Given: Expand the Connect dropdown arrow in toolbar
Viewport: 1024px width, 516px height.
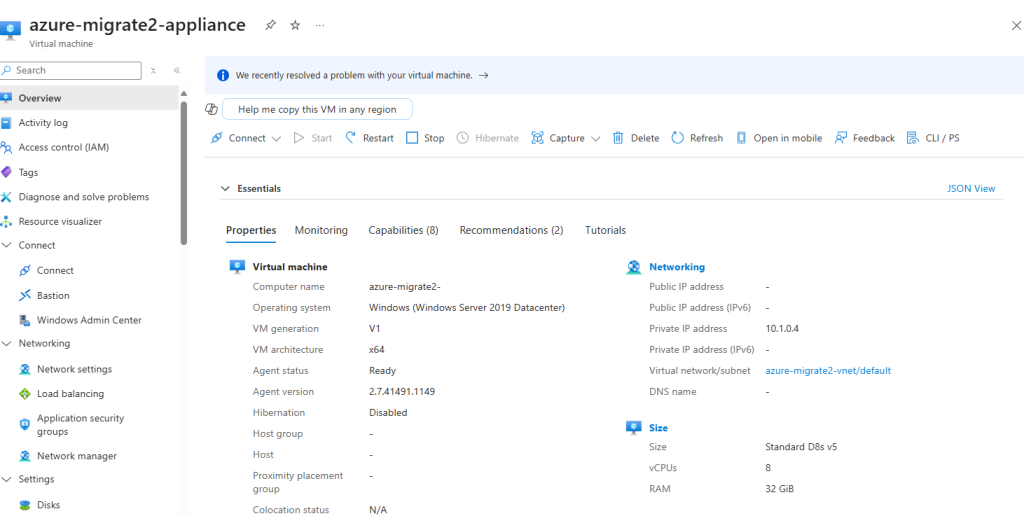Looking at the screenshot, I should pyautogui.click(x=276, y=138).
